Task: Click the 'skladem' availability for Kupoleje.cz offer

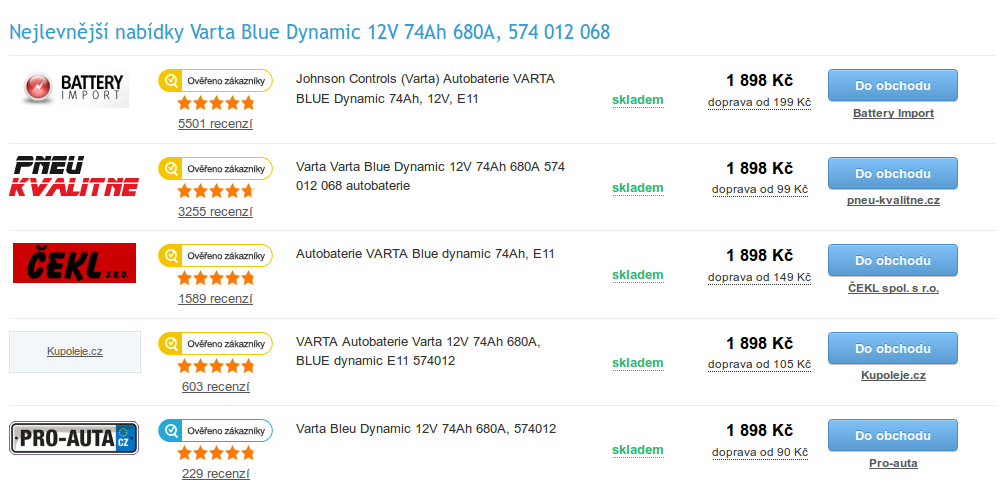Action: tap(637, 363)
